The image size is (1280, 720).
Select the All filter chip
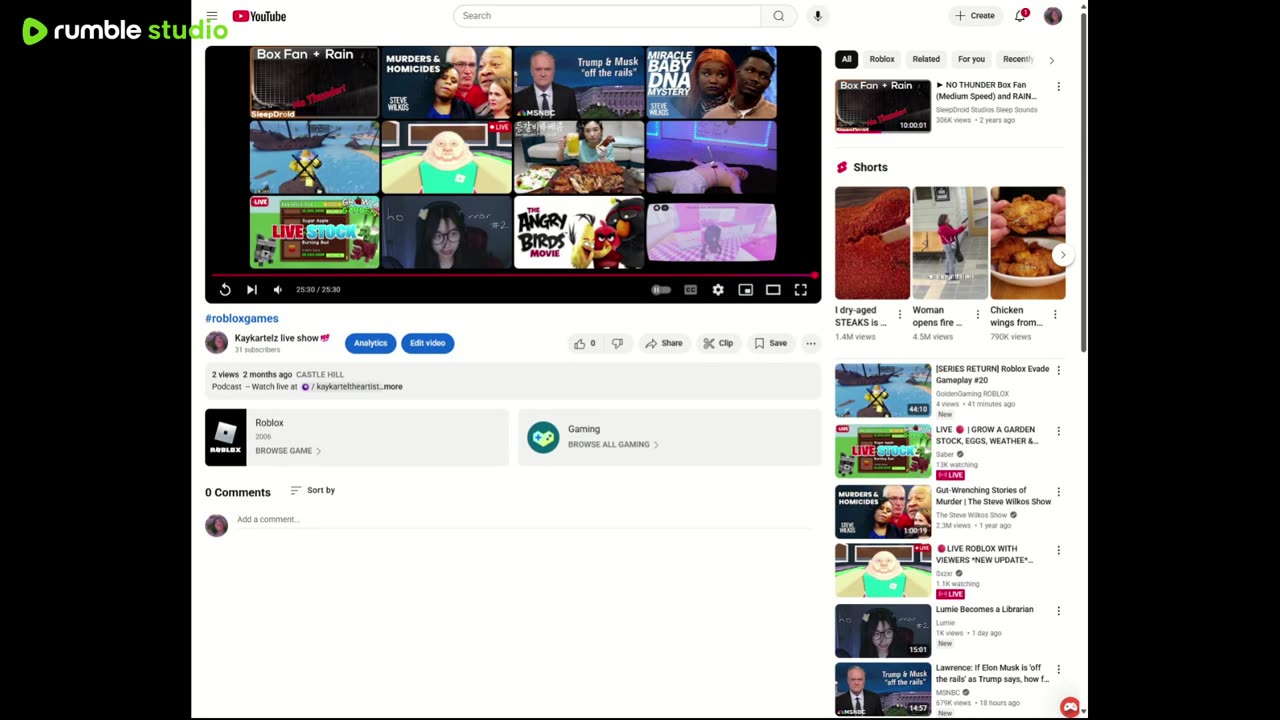tap(846, 59)
